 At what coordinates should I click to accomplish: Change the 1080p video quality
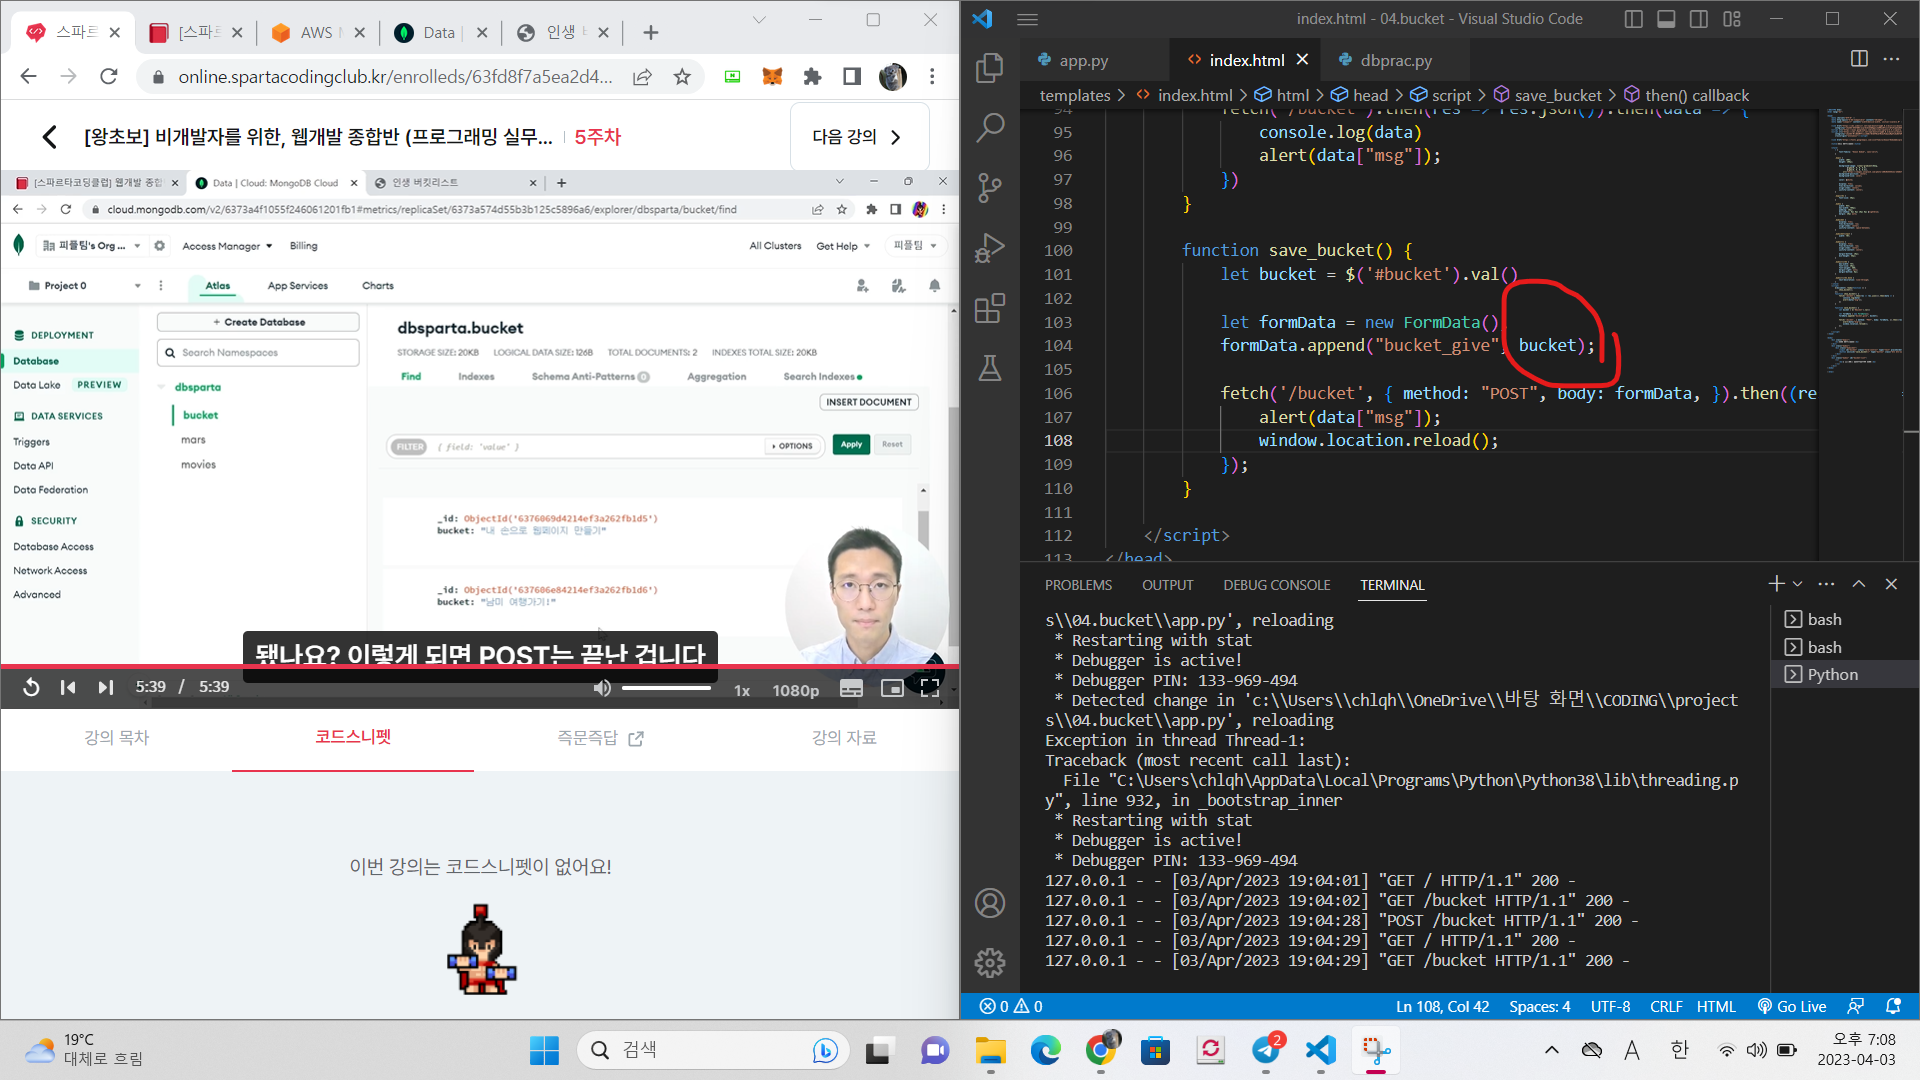click(x=795, y=690)
